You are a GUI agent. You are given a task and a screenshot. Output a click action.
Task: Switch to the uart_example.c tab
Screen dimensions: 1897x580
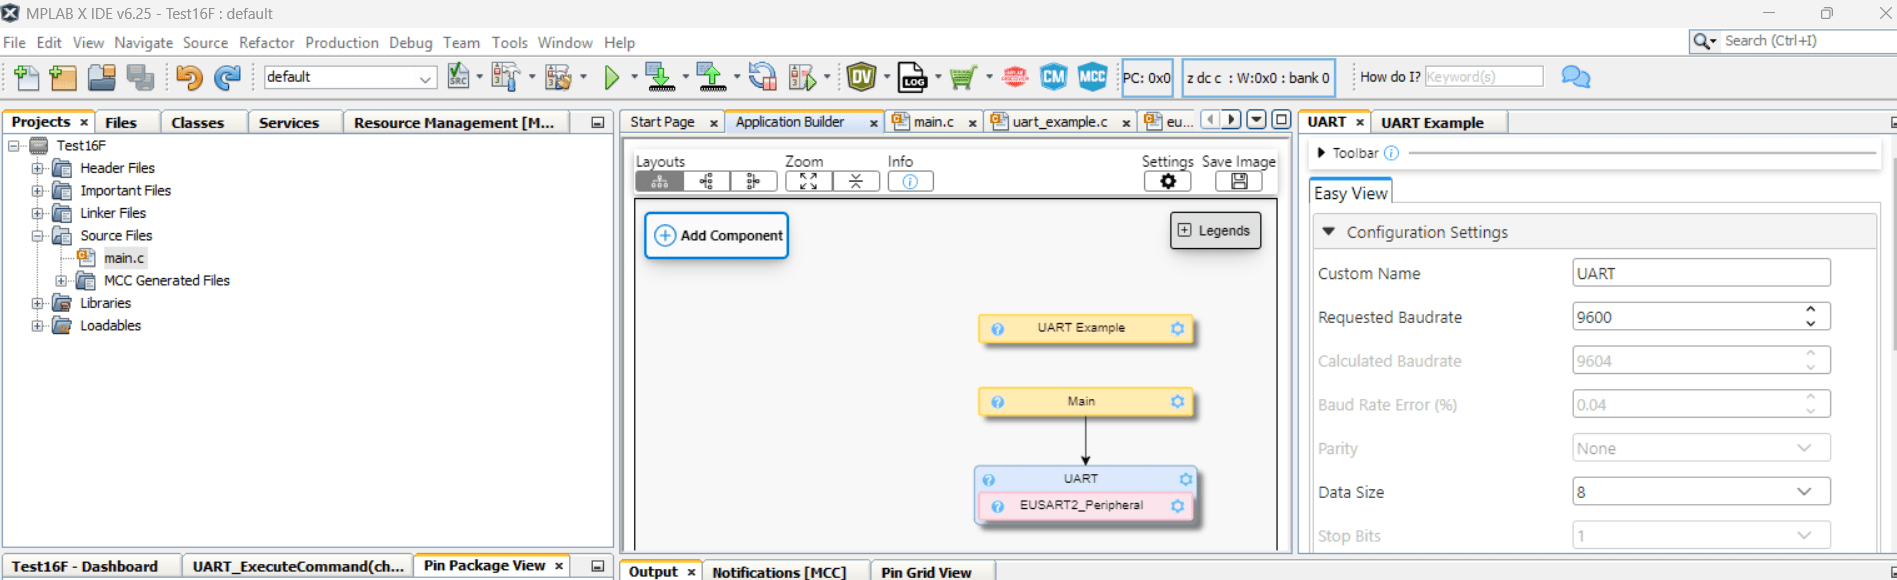tap(1058, 122)
